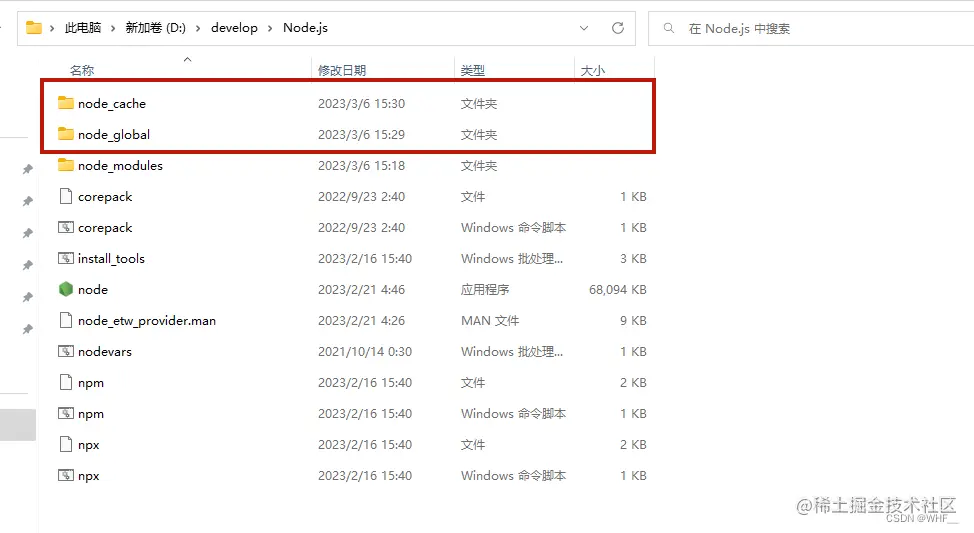Click date 2023/2/21 4:26

[x=361, y=321]
